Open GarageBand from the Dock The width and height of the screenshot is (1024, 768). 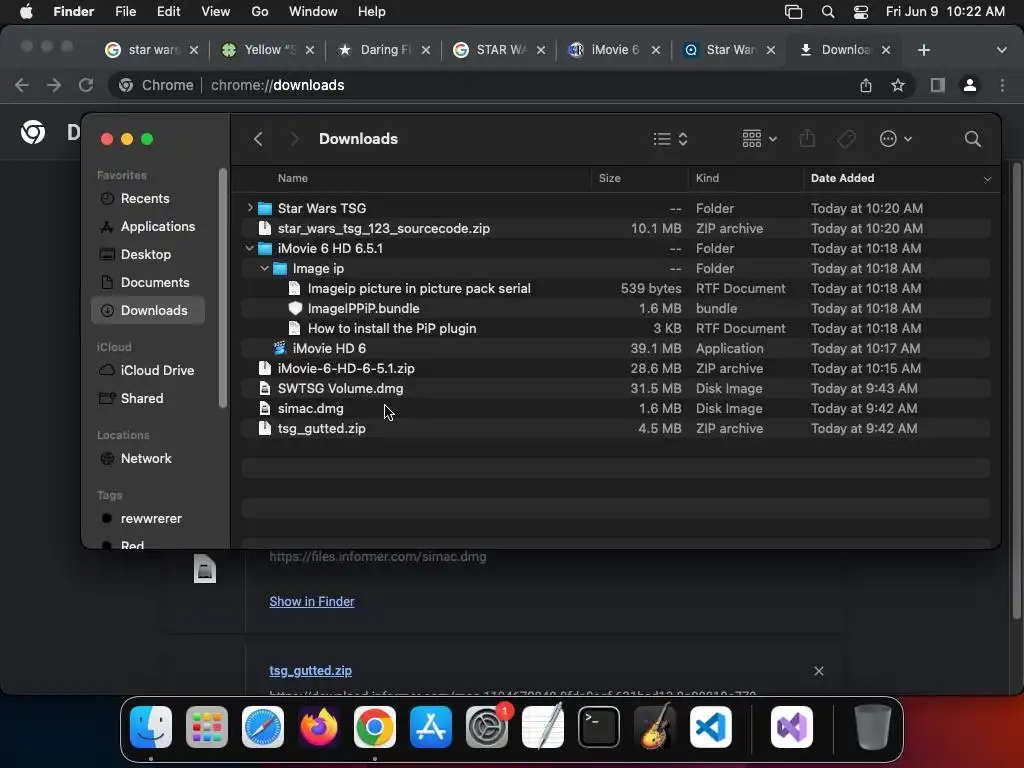[x=655, y=727]
